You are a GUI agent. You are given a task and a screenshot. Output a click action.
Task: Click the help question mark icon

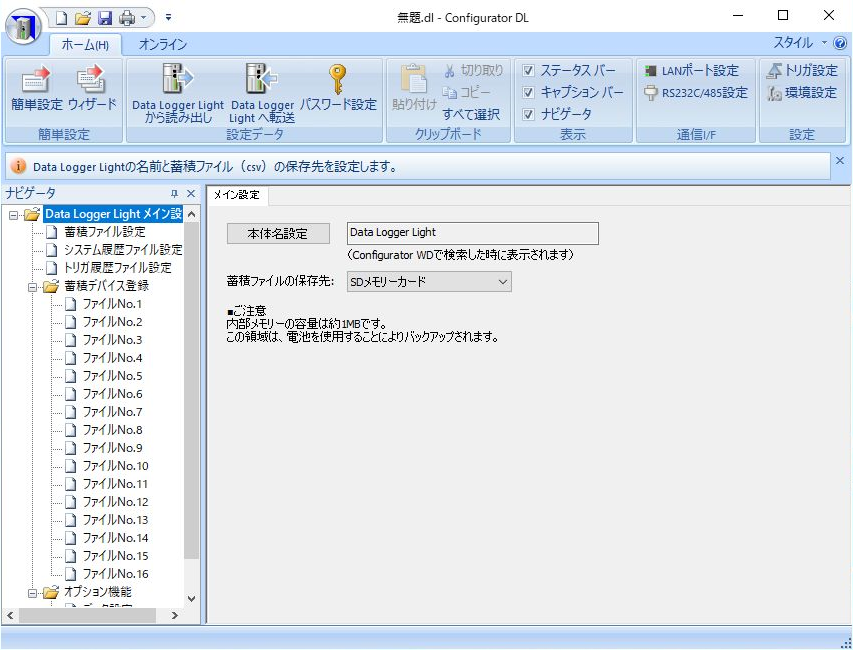point(840,43)
